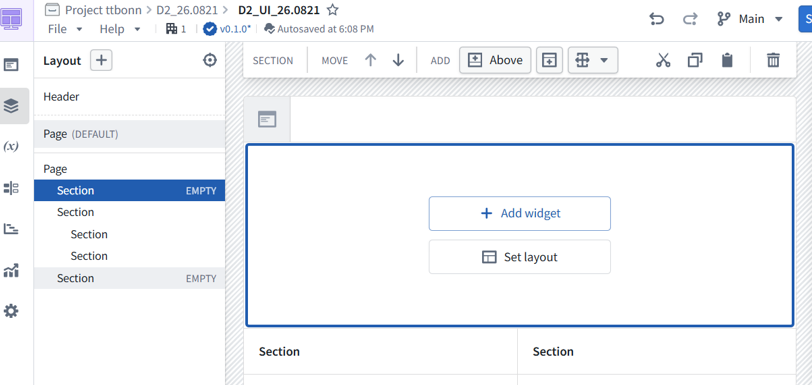
Task: Star the D2_UI_26.0821 module as favorite
Action: (332, 10)
